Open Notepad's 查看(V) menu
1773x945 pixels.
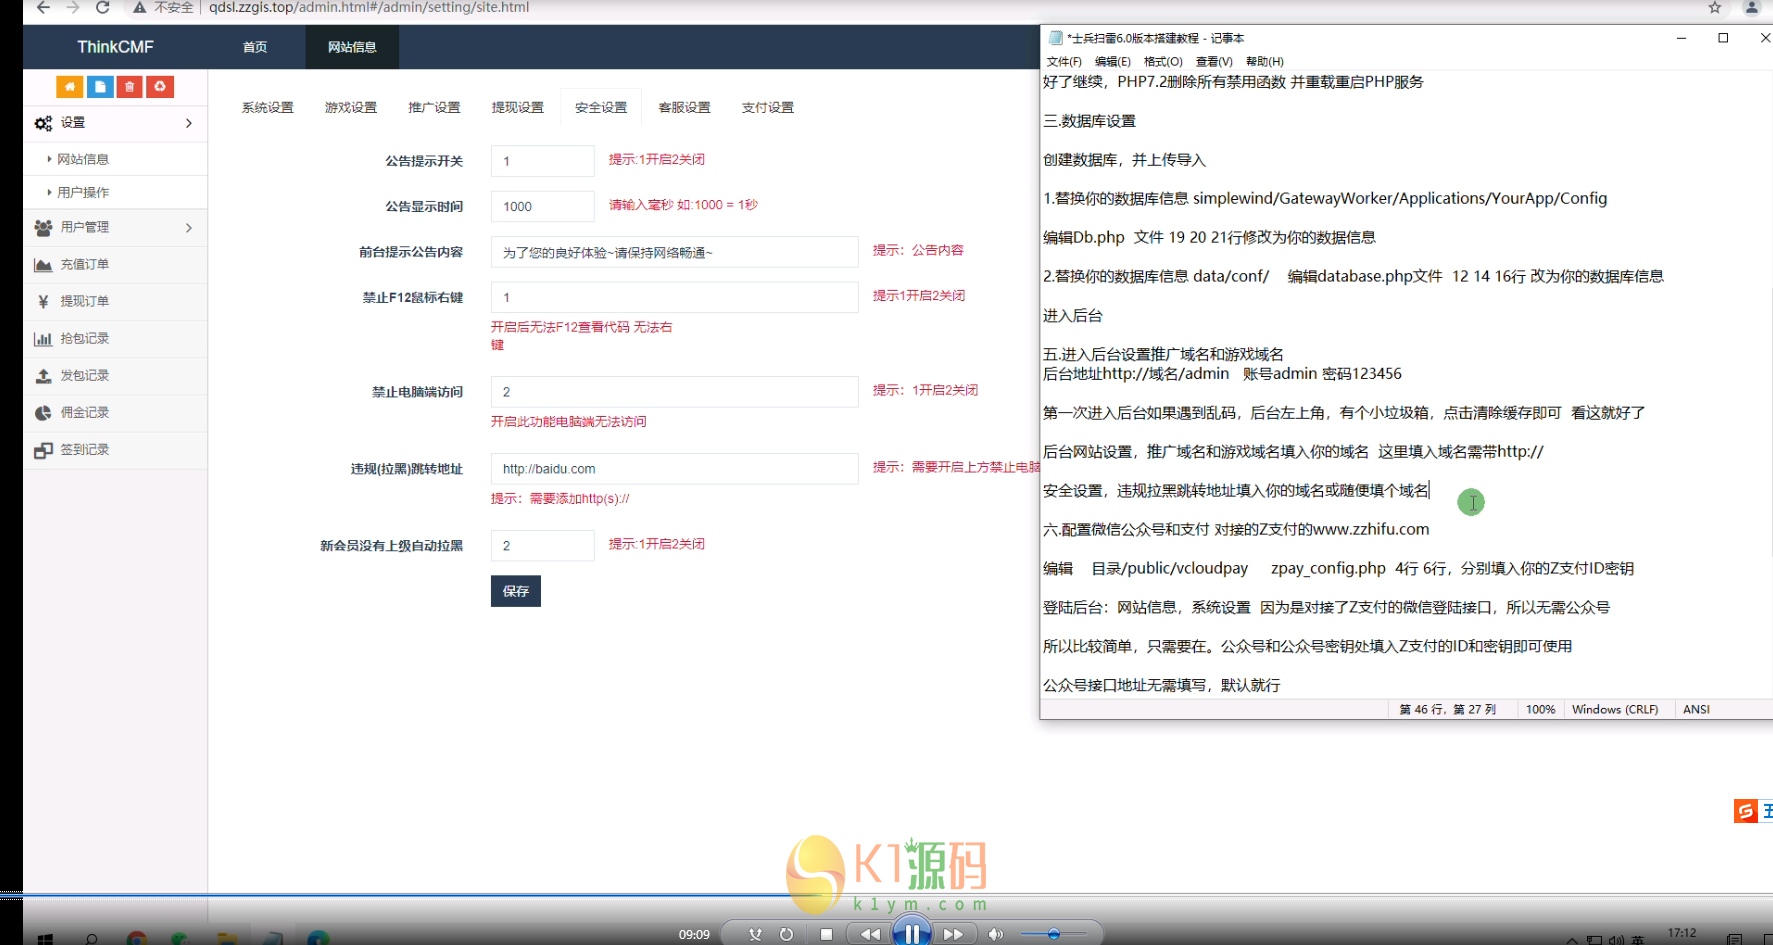(1214, 62)
